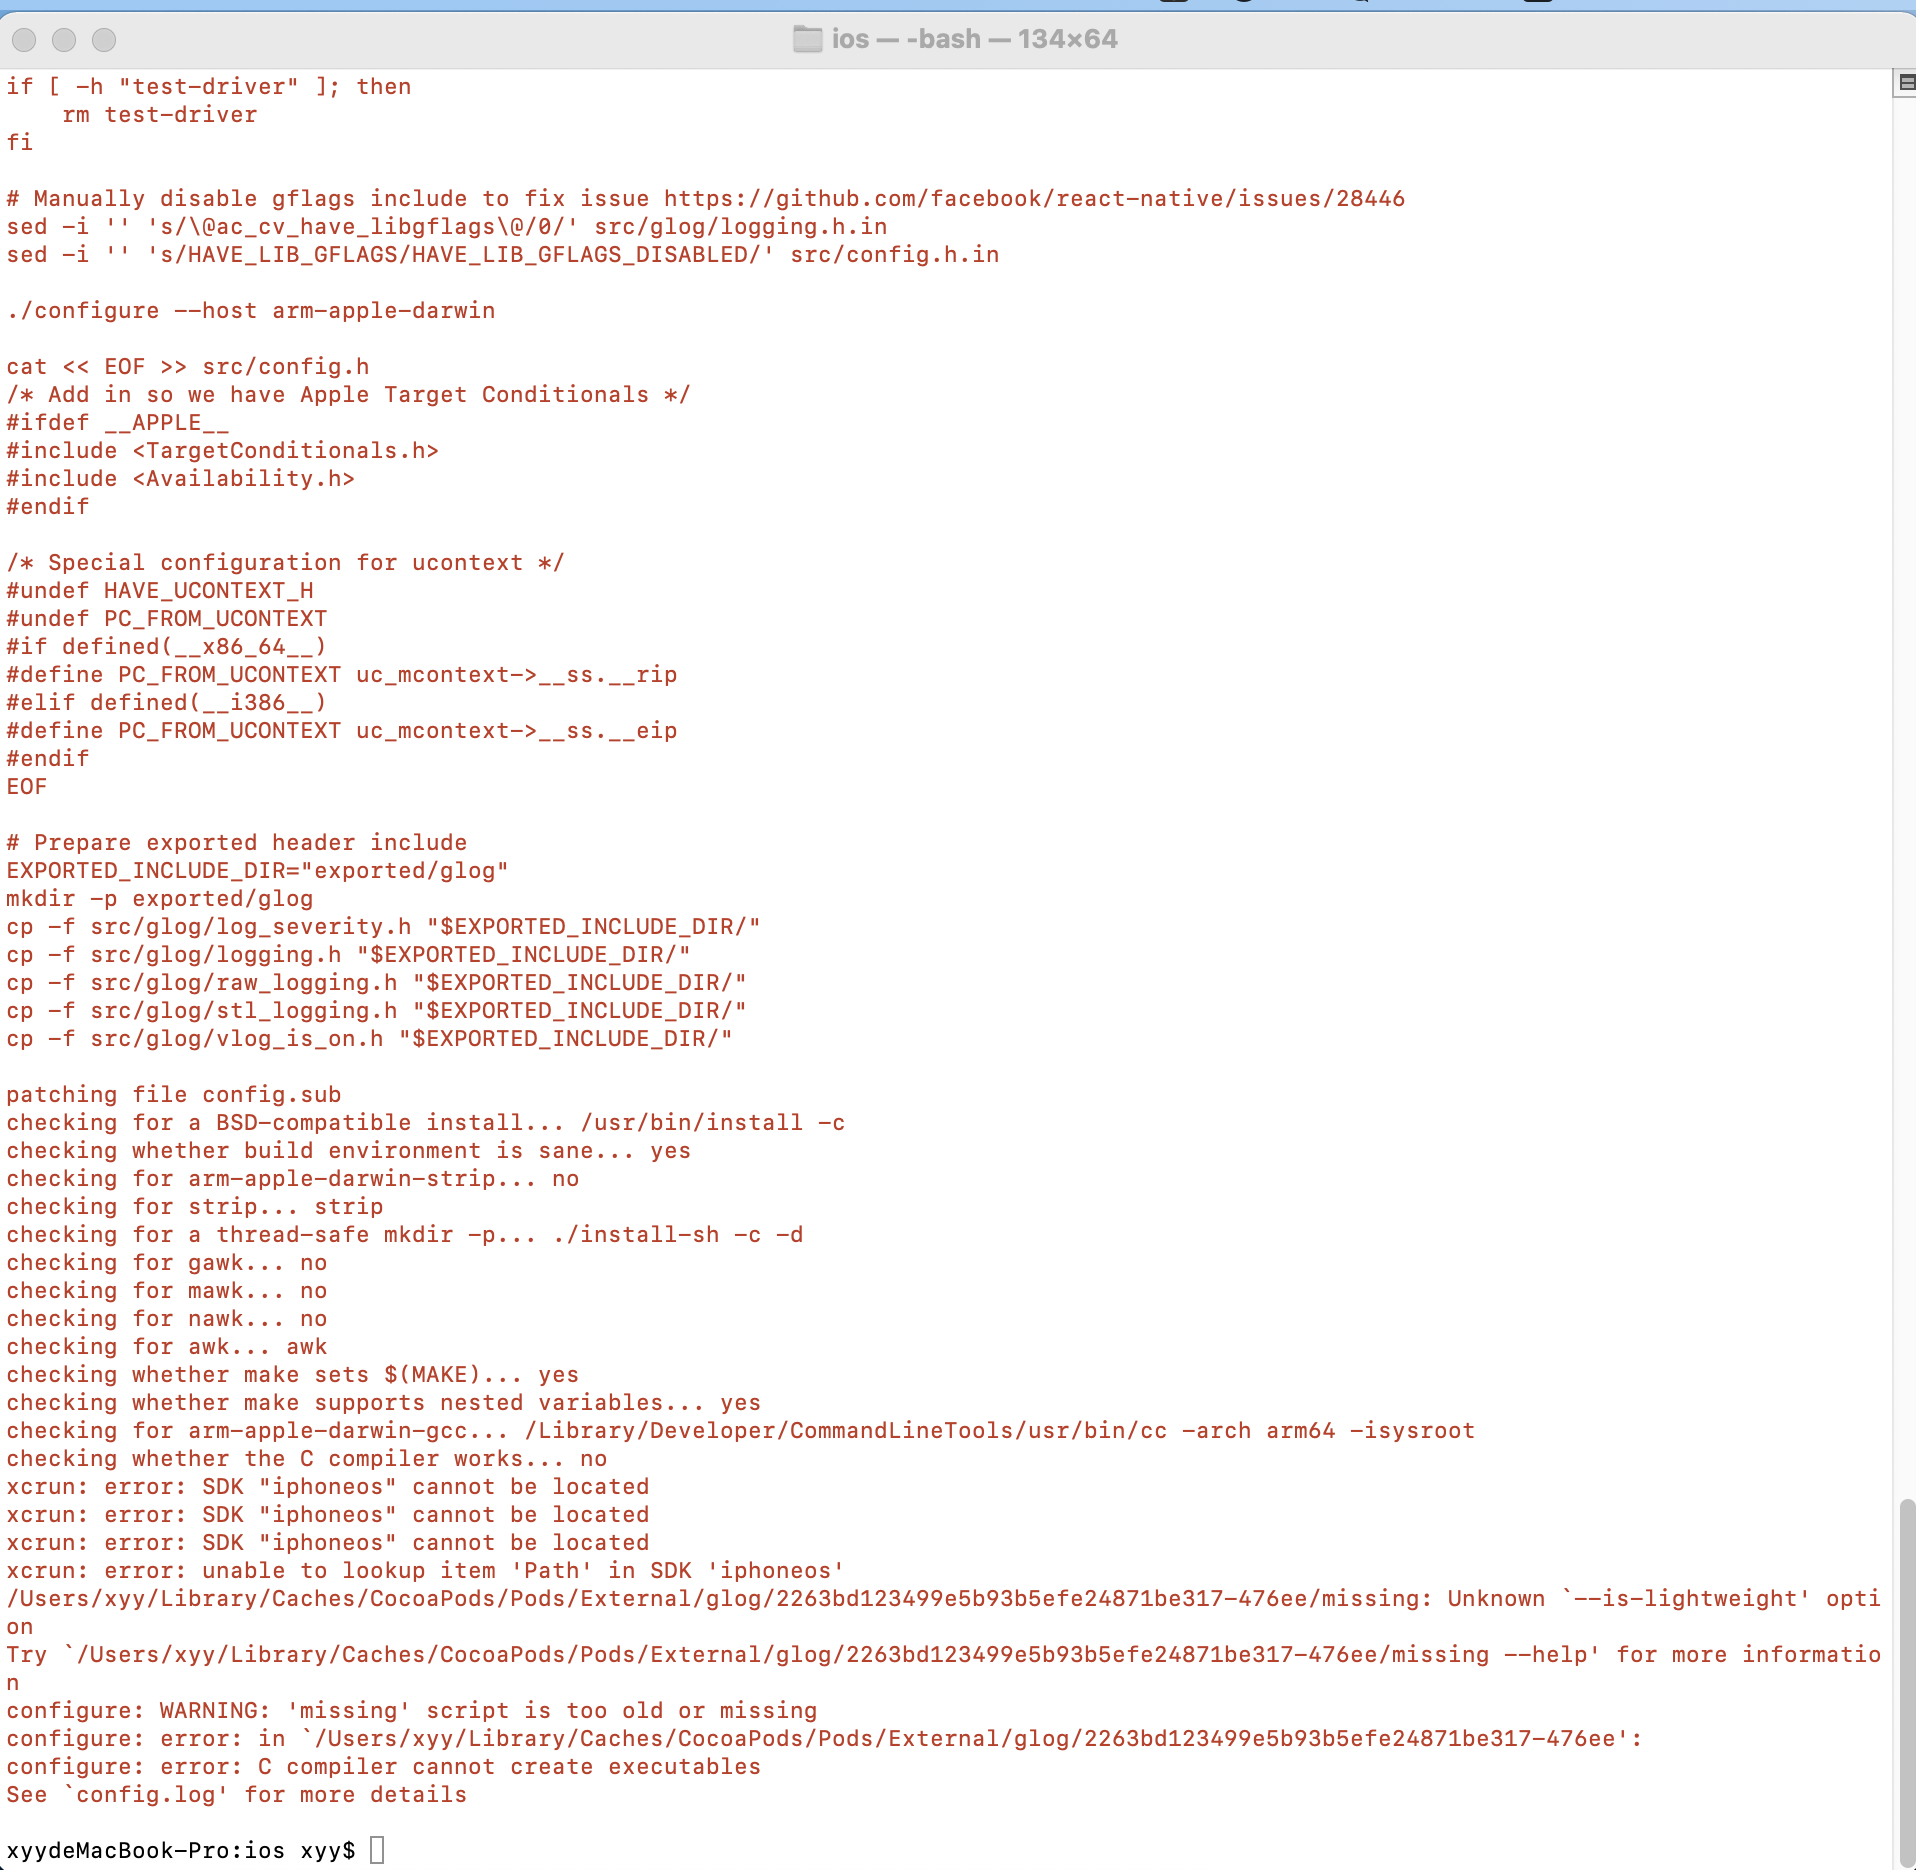Image resolution: width=1916 pixels, height=1870 pixels.
Task: Click the sed line editing src/config.h.in
Action: (503, 254)
